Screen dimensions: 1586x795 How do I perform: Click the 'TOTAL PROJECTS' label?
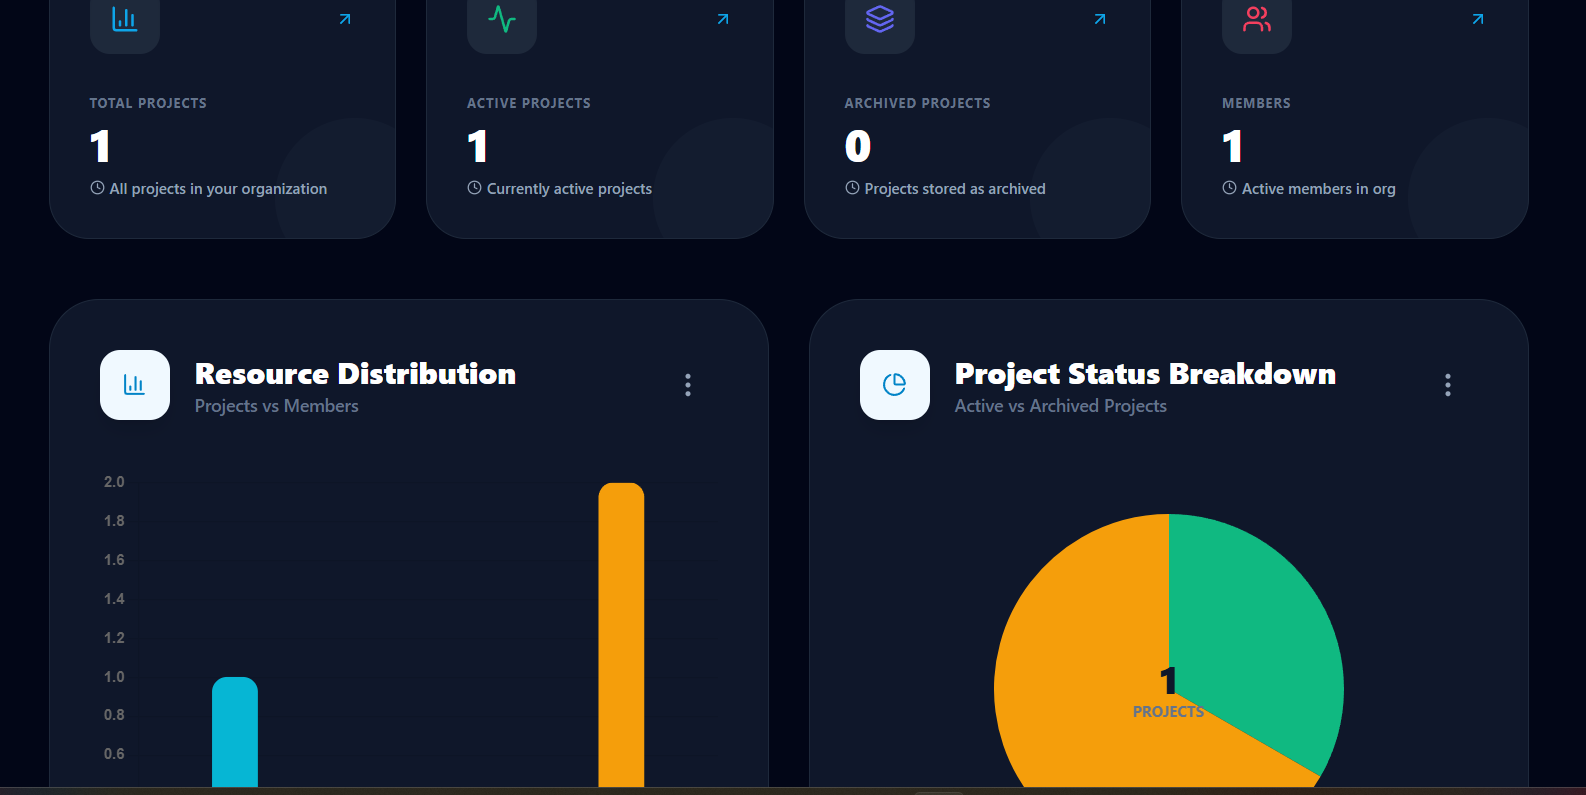148,103
